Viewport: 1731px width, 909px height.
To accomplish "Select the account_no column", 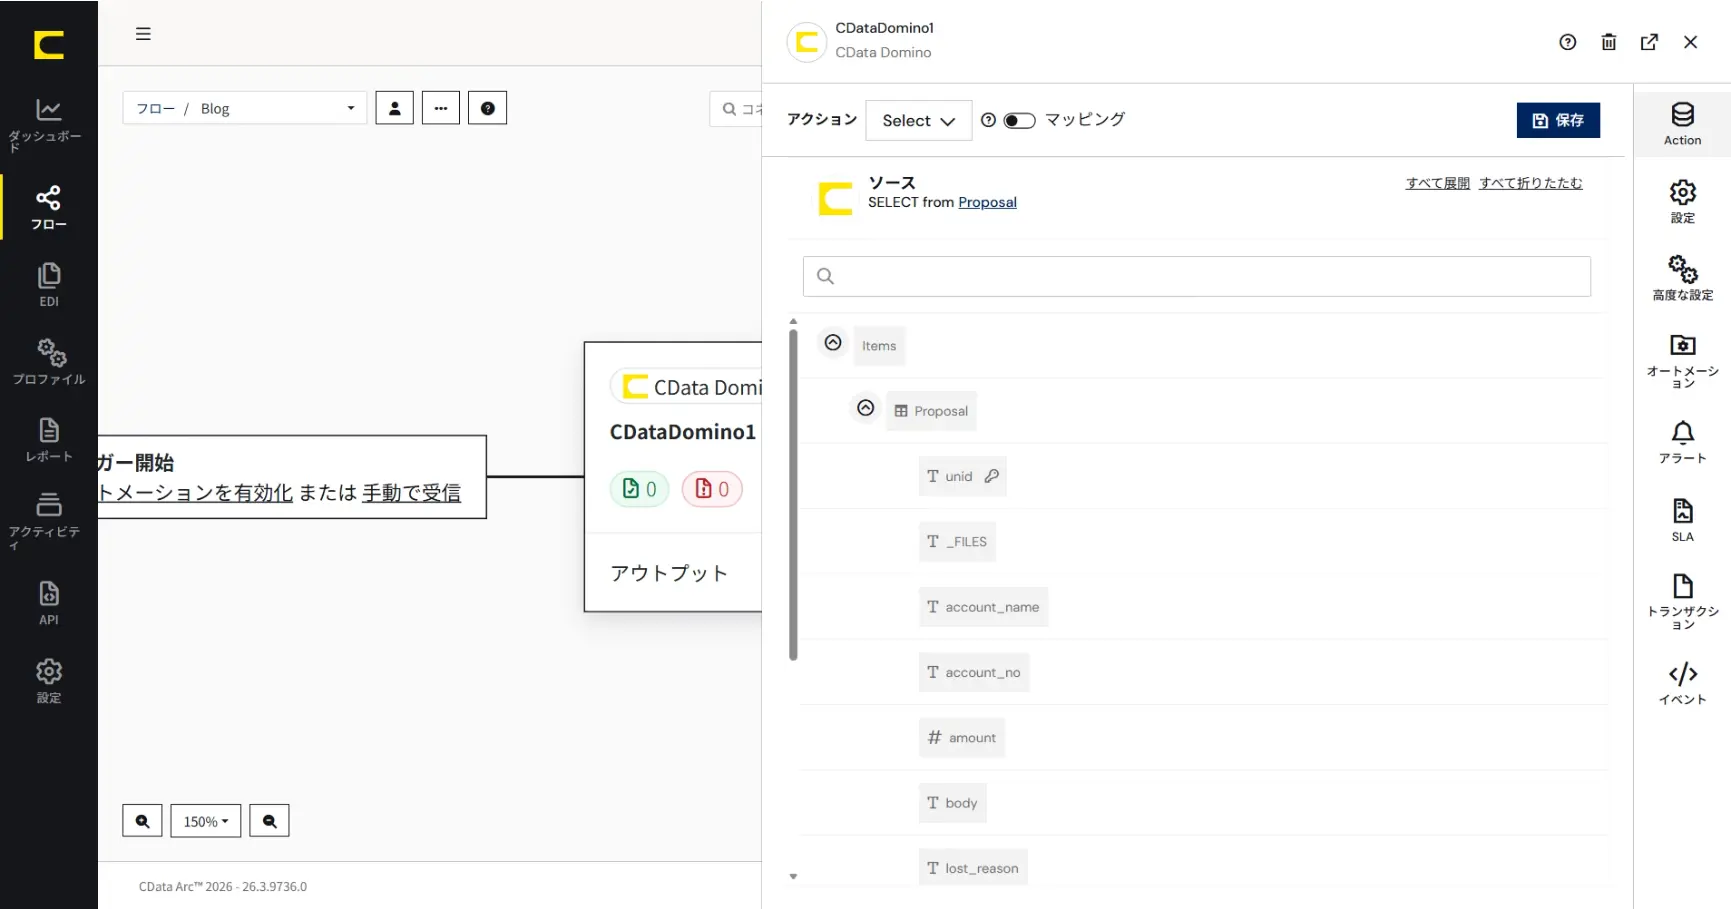I will coord(974,672).
